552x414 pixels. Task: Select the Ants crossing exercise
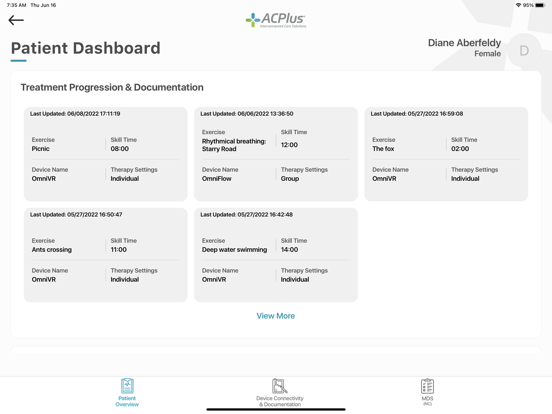(106, 255)
